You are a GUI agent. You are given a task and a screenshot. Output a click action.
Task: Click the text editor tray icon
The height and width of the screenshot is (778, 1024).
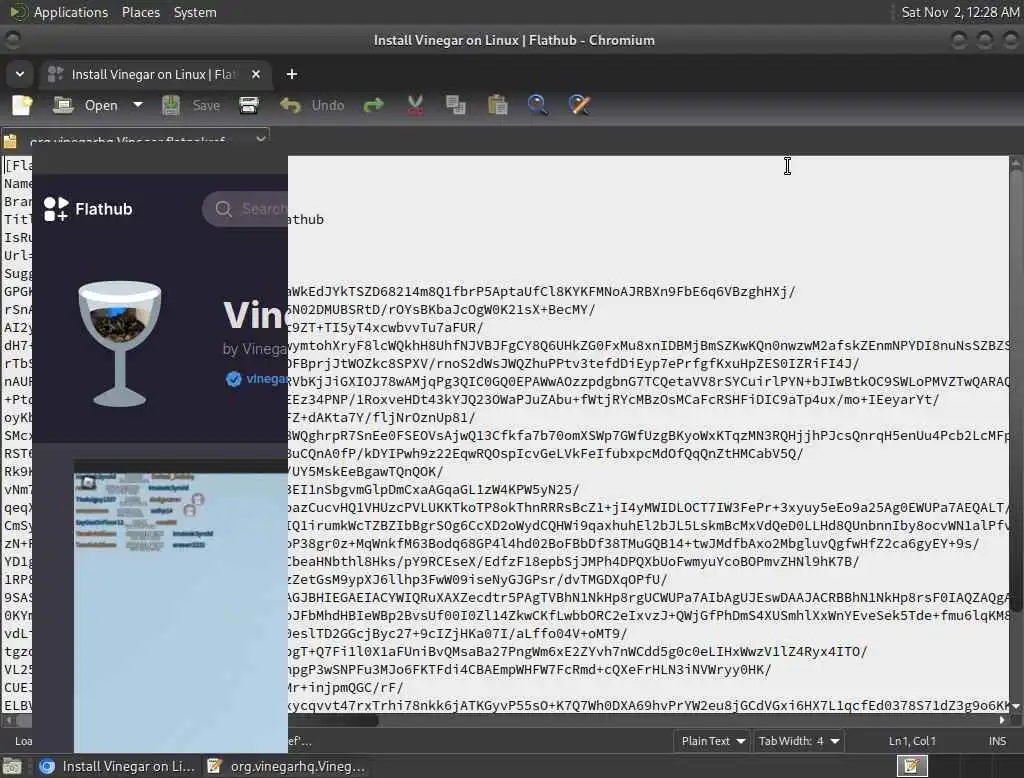point(912,766)
